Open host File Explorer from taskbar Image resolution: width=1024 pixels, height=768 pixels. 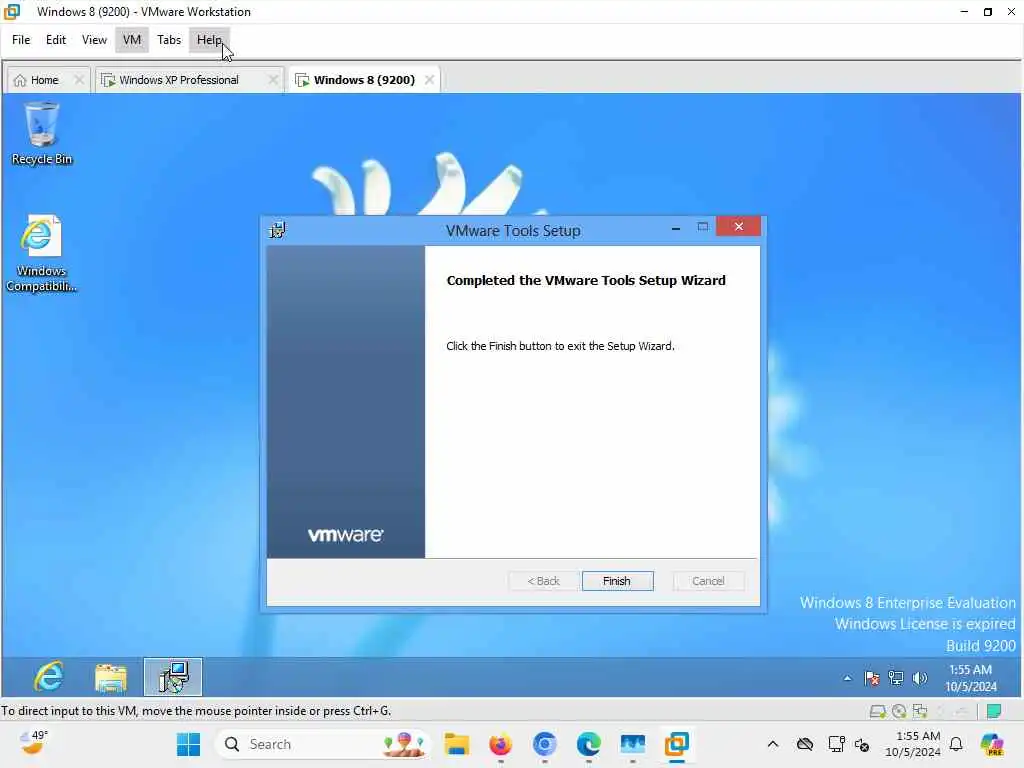(x=456, y=744)
